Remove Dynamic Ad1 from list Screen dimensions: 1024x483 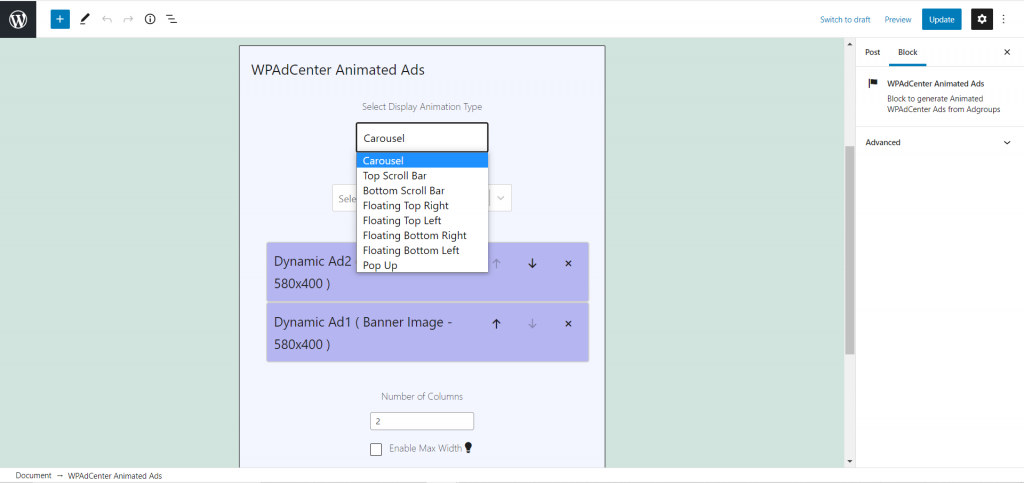click(568, 323)
